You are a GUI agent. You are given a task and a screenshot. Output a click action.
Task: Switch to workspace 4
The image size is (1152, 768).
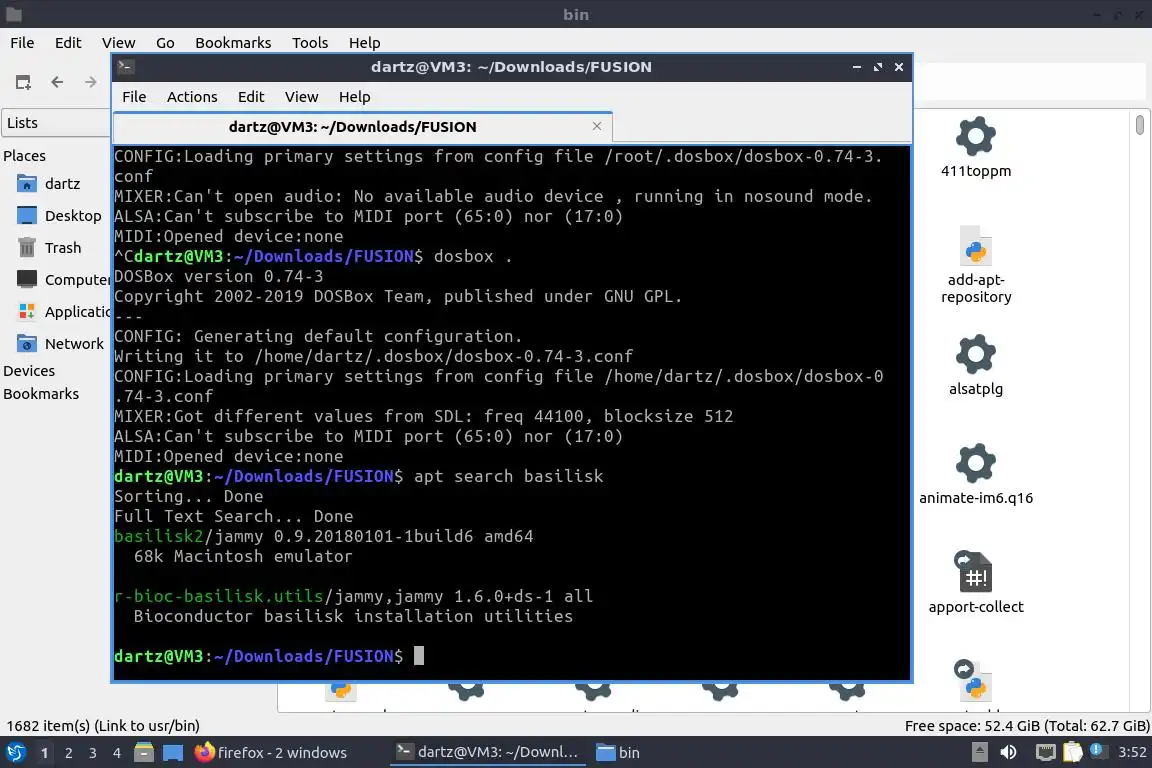coord(117,753)
